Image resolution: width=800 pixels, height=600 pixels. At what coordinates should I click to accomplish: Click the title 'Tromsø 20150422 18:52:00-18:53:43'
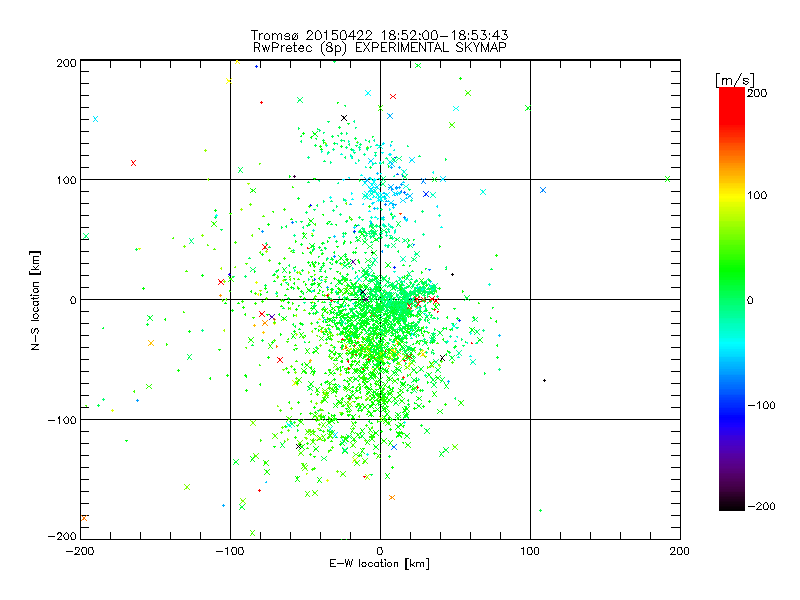tap(380, 35)
